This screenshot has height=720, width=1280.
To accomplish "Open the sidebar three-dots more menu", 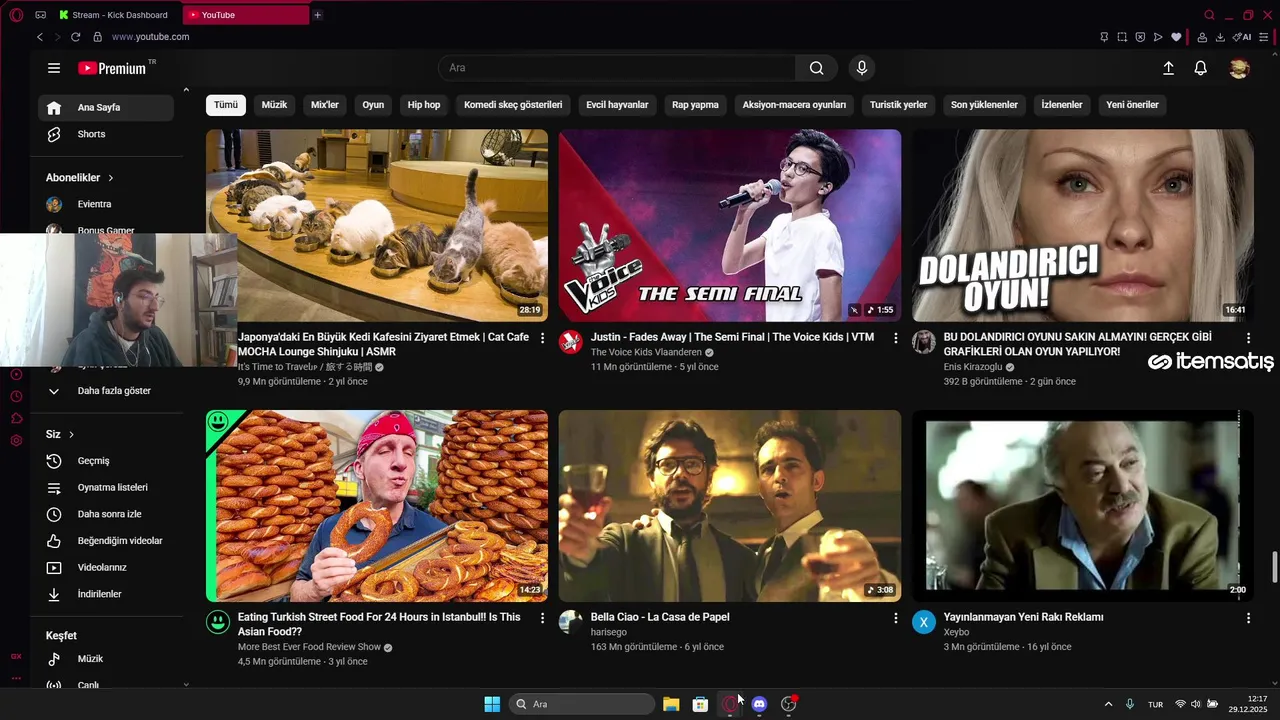I will click(x=16, y=678).
